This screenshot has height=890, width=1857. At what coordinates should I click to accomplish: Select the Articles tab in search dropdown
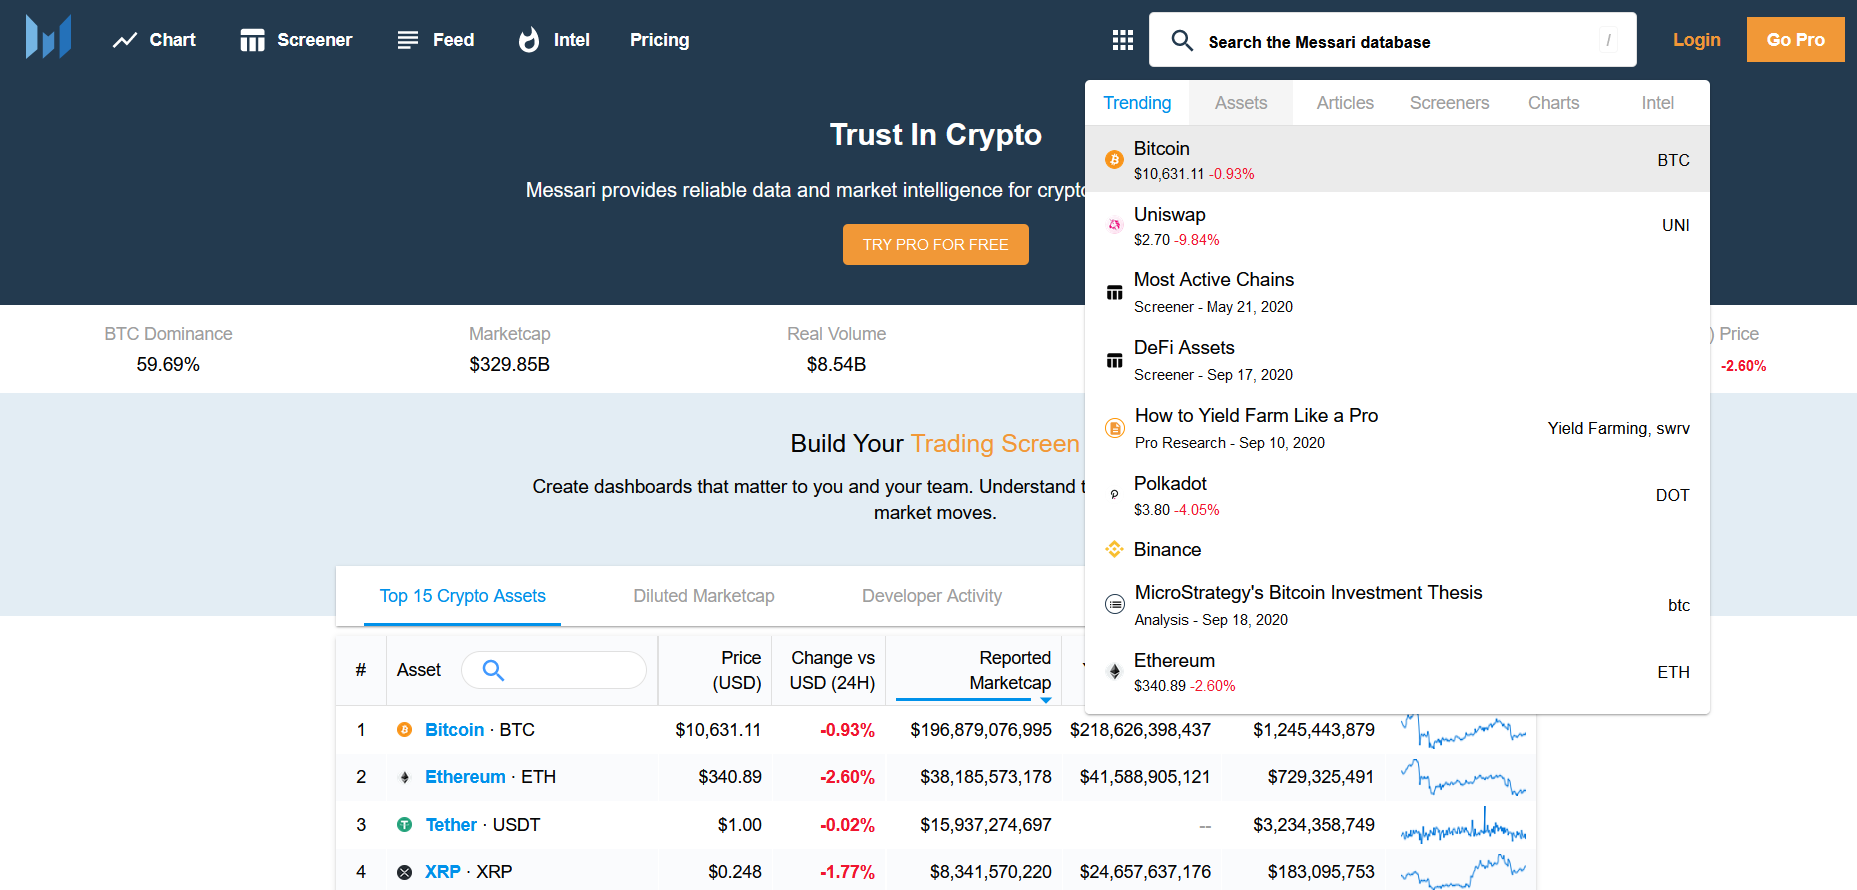(x=1345, y=103)
